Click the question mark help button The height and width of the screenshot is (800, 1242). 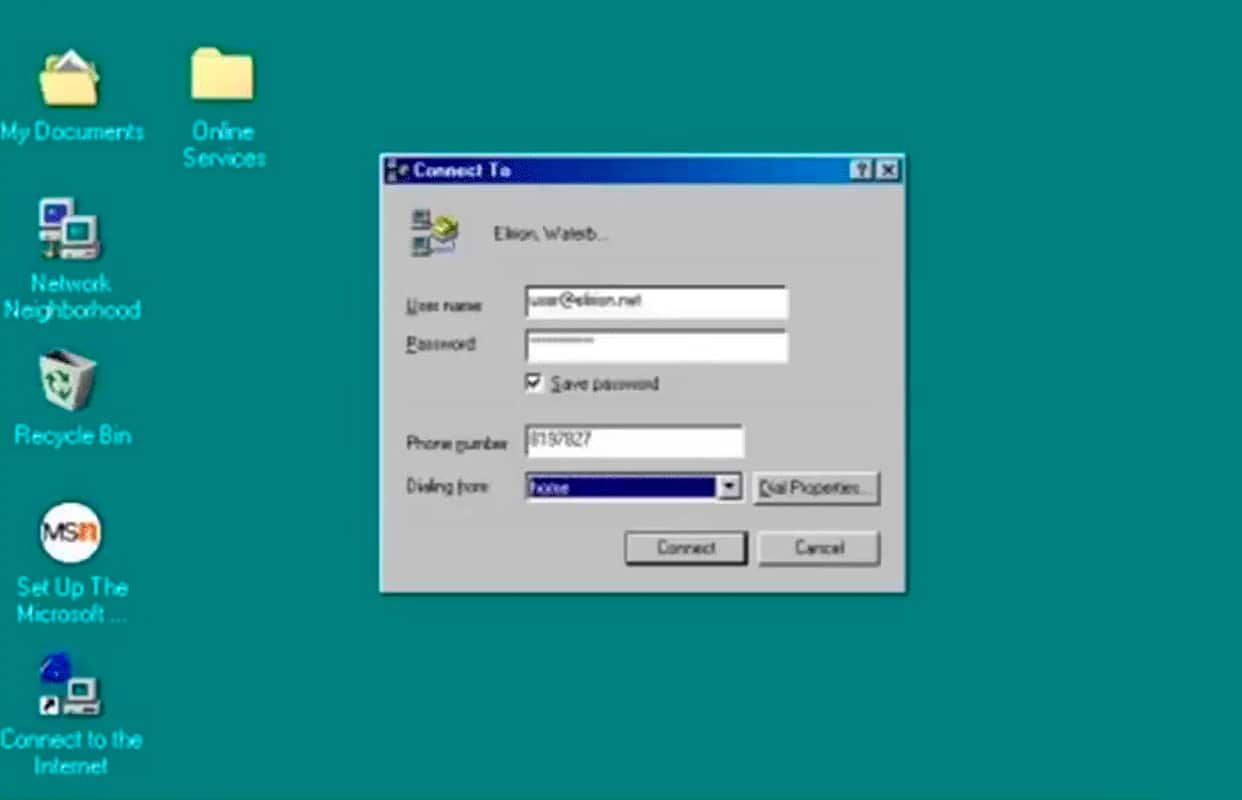pyautogui.click(x=863, y=170)
